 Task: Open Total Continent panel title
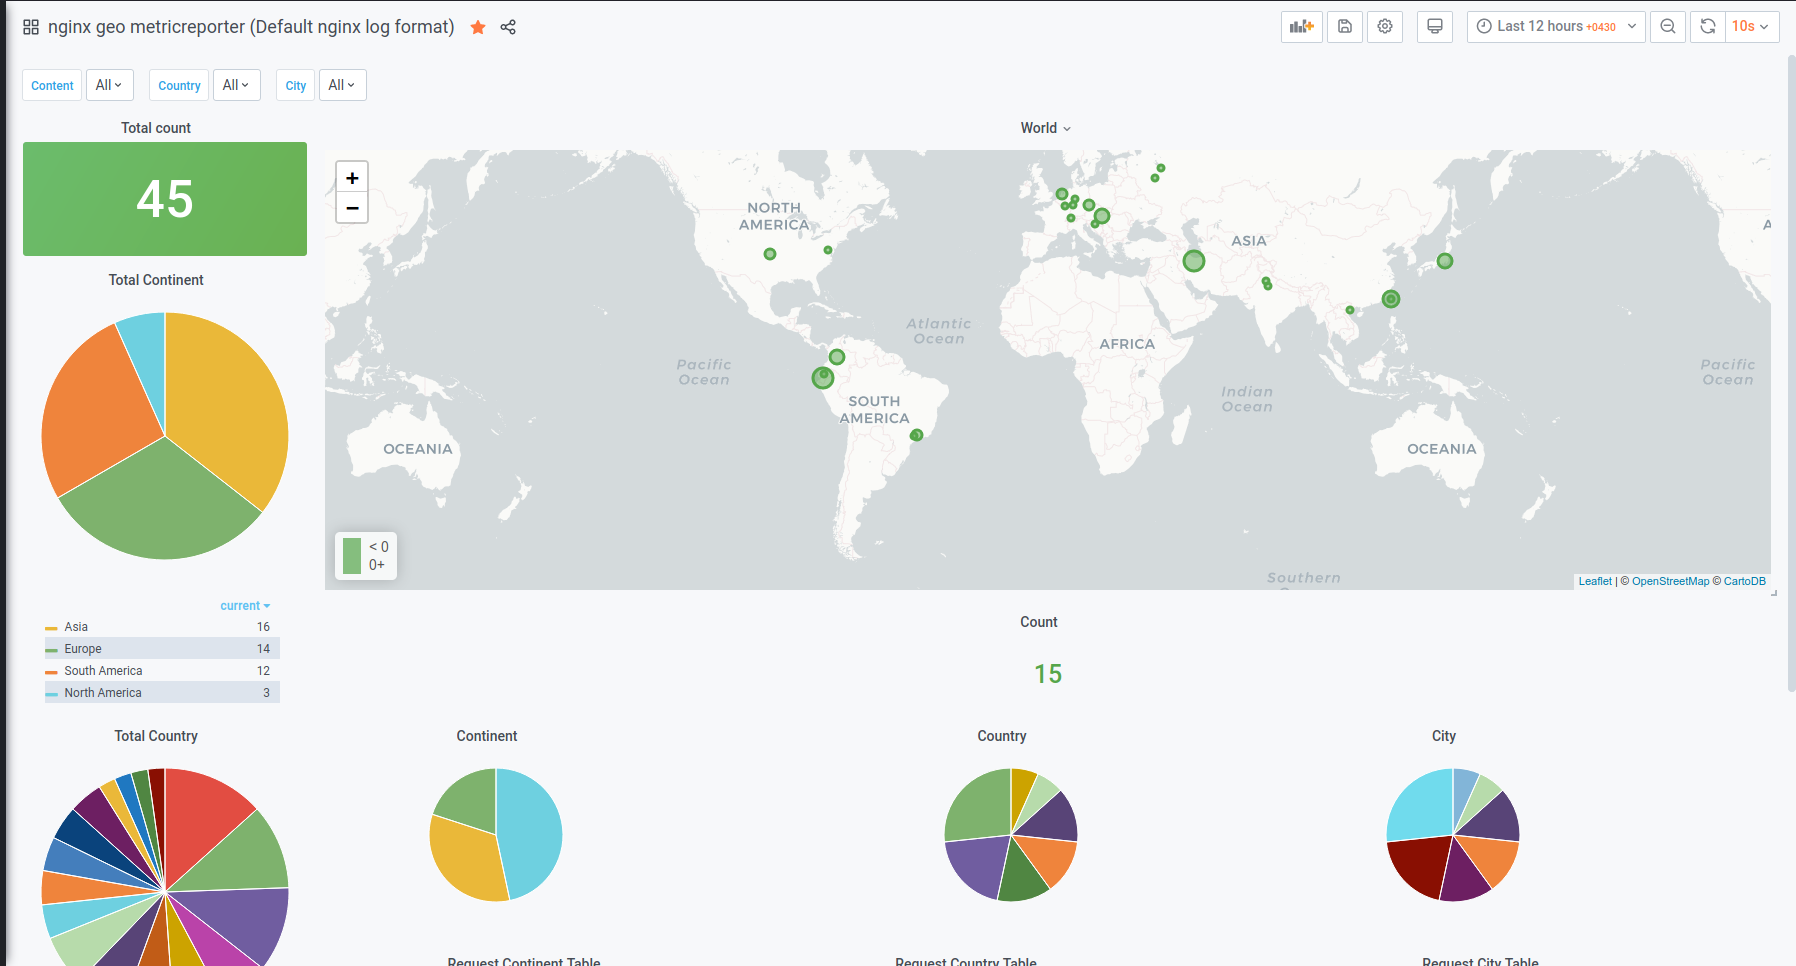pos(156,280)
